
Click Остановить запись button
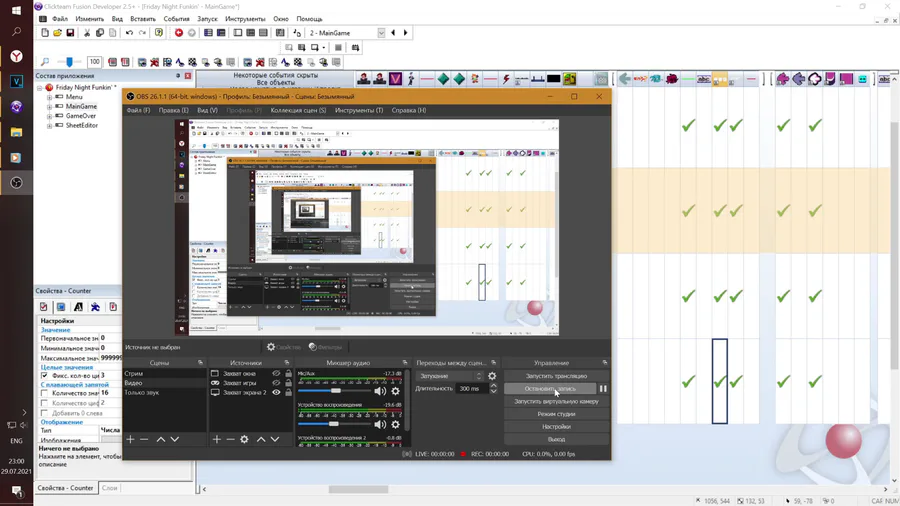pos(549,389)
